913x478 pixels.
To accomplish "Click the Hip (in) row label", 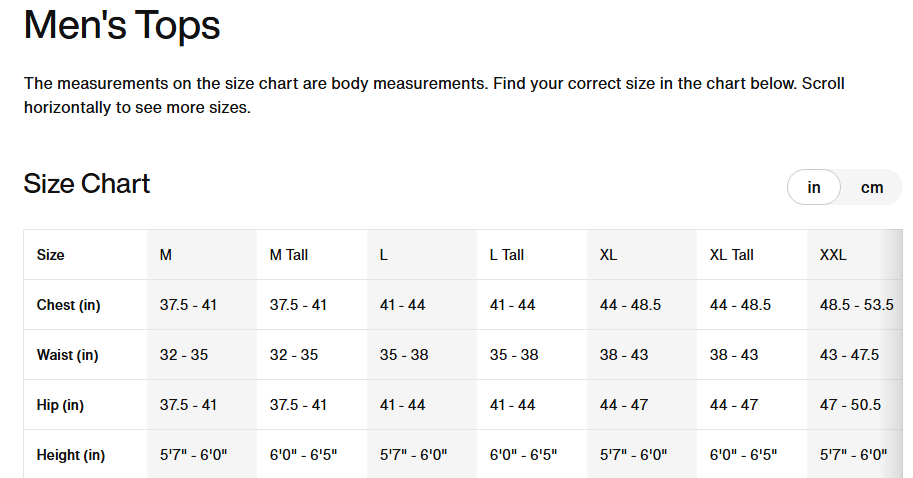I will pos(60,405).
